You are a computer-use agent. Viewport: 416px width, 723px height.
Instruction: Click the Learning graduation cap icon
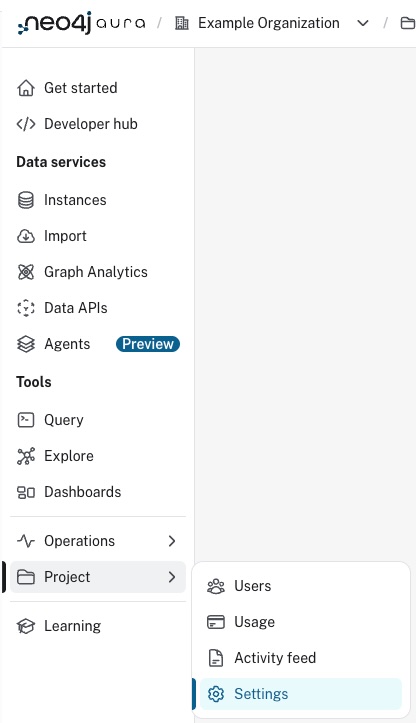pos(26,626)
